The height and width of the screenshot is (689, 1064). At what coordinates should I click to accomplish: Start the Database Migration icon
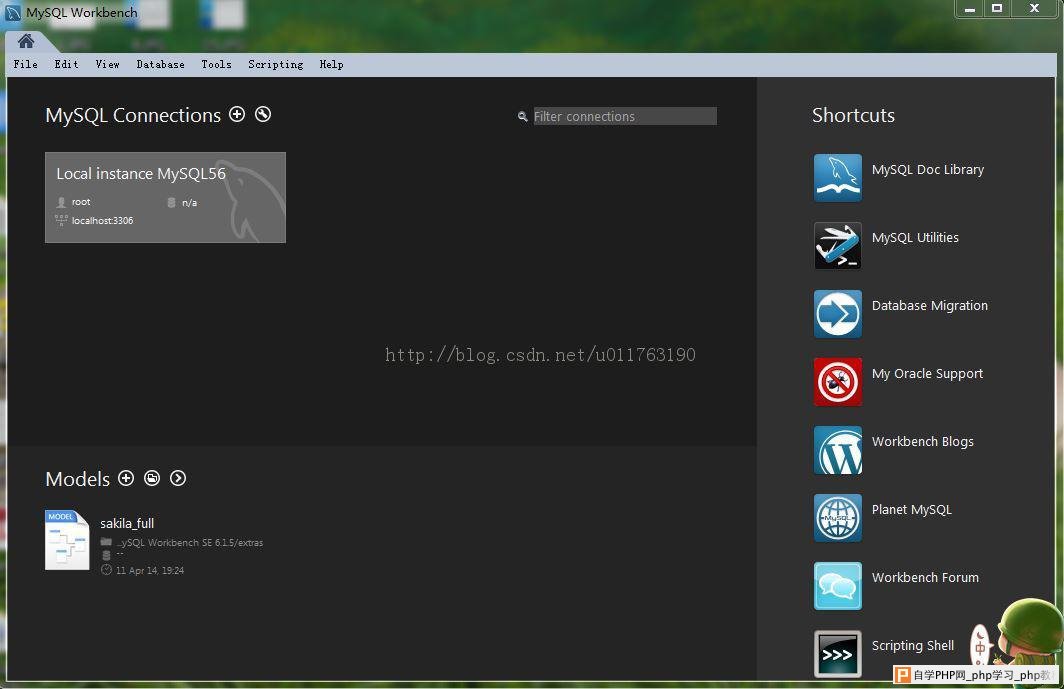(x=838, y=314)
